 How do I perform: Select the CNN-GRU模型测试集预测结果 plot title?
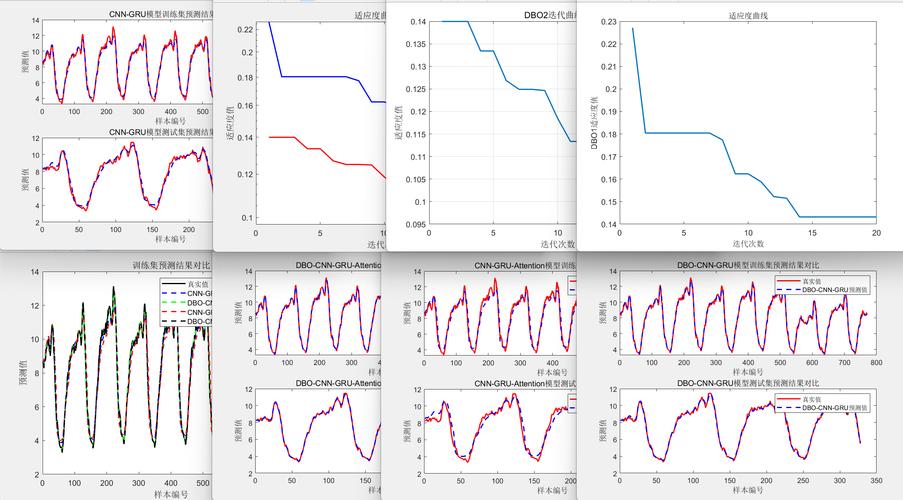[161, 132]
